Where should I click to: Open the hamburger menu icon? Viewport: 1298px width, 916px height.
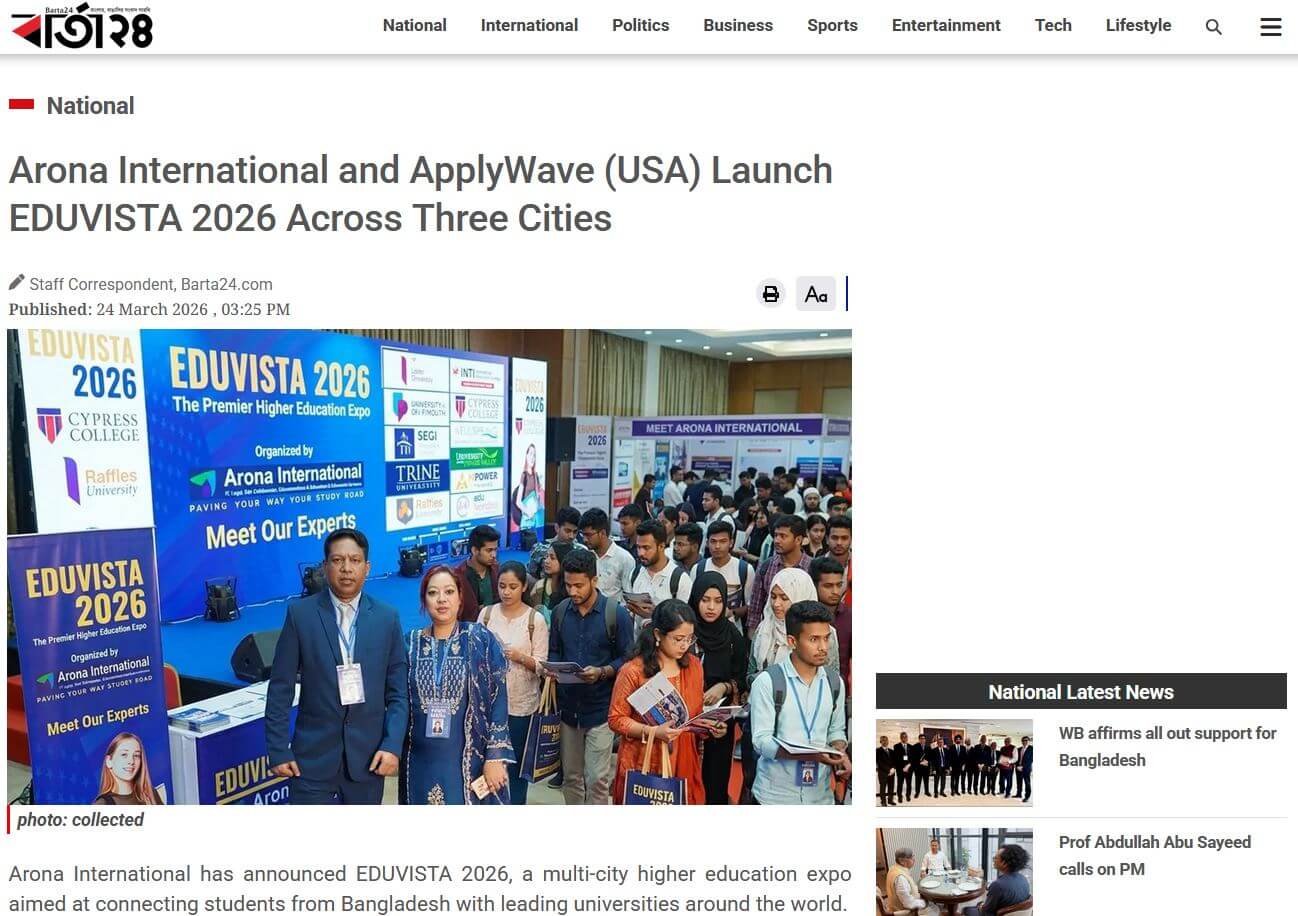pyautogui.click(x=1270, y=27)
